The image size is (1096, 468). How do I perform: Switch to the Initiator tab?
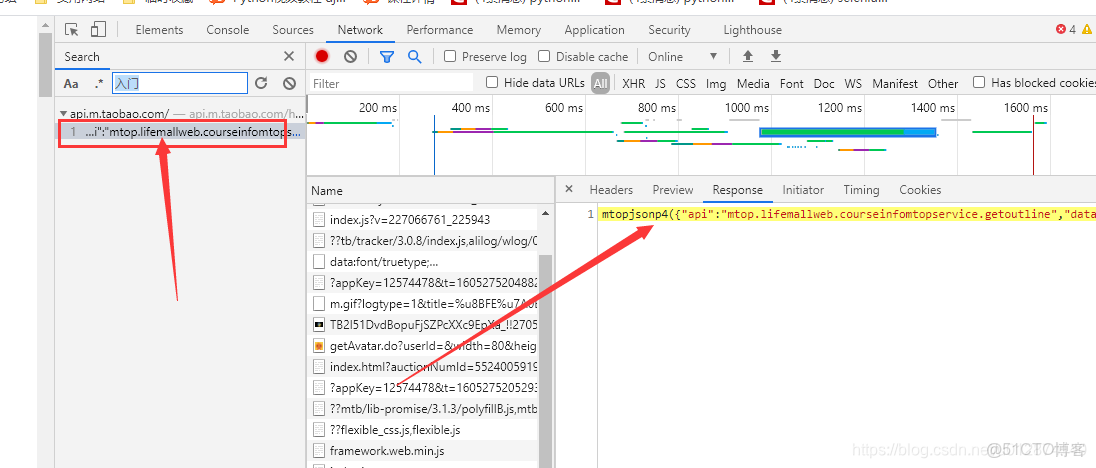click(x=803, y=190)
